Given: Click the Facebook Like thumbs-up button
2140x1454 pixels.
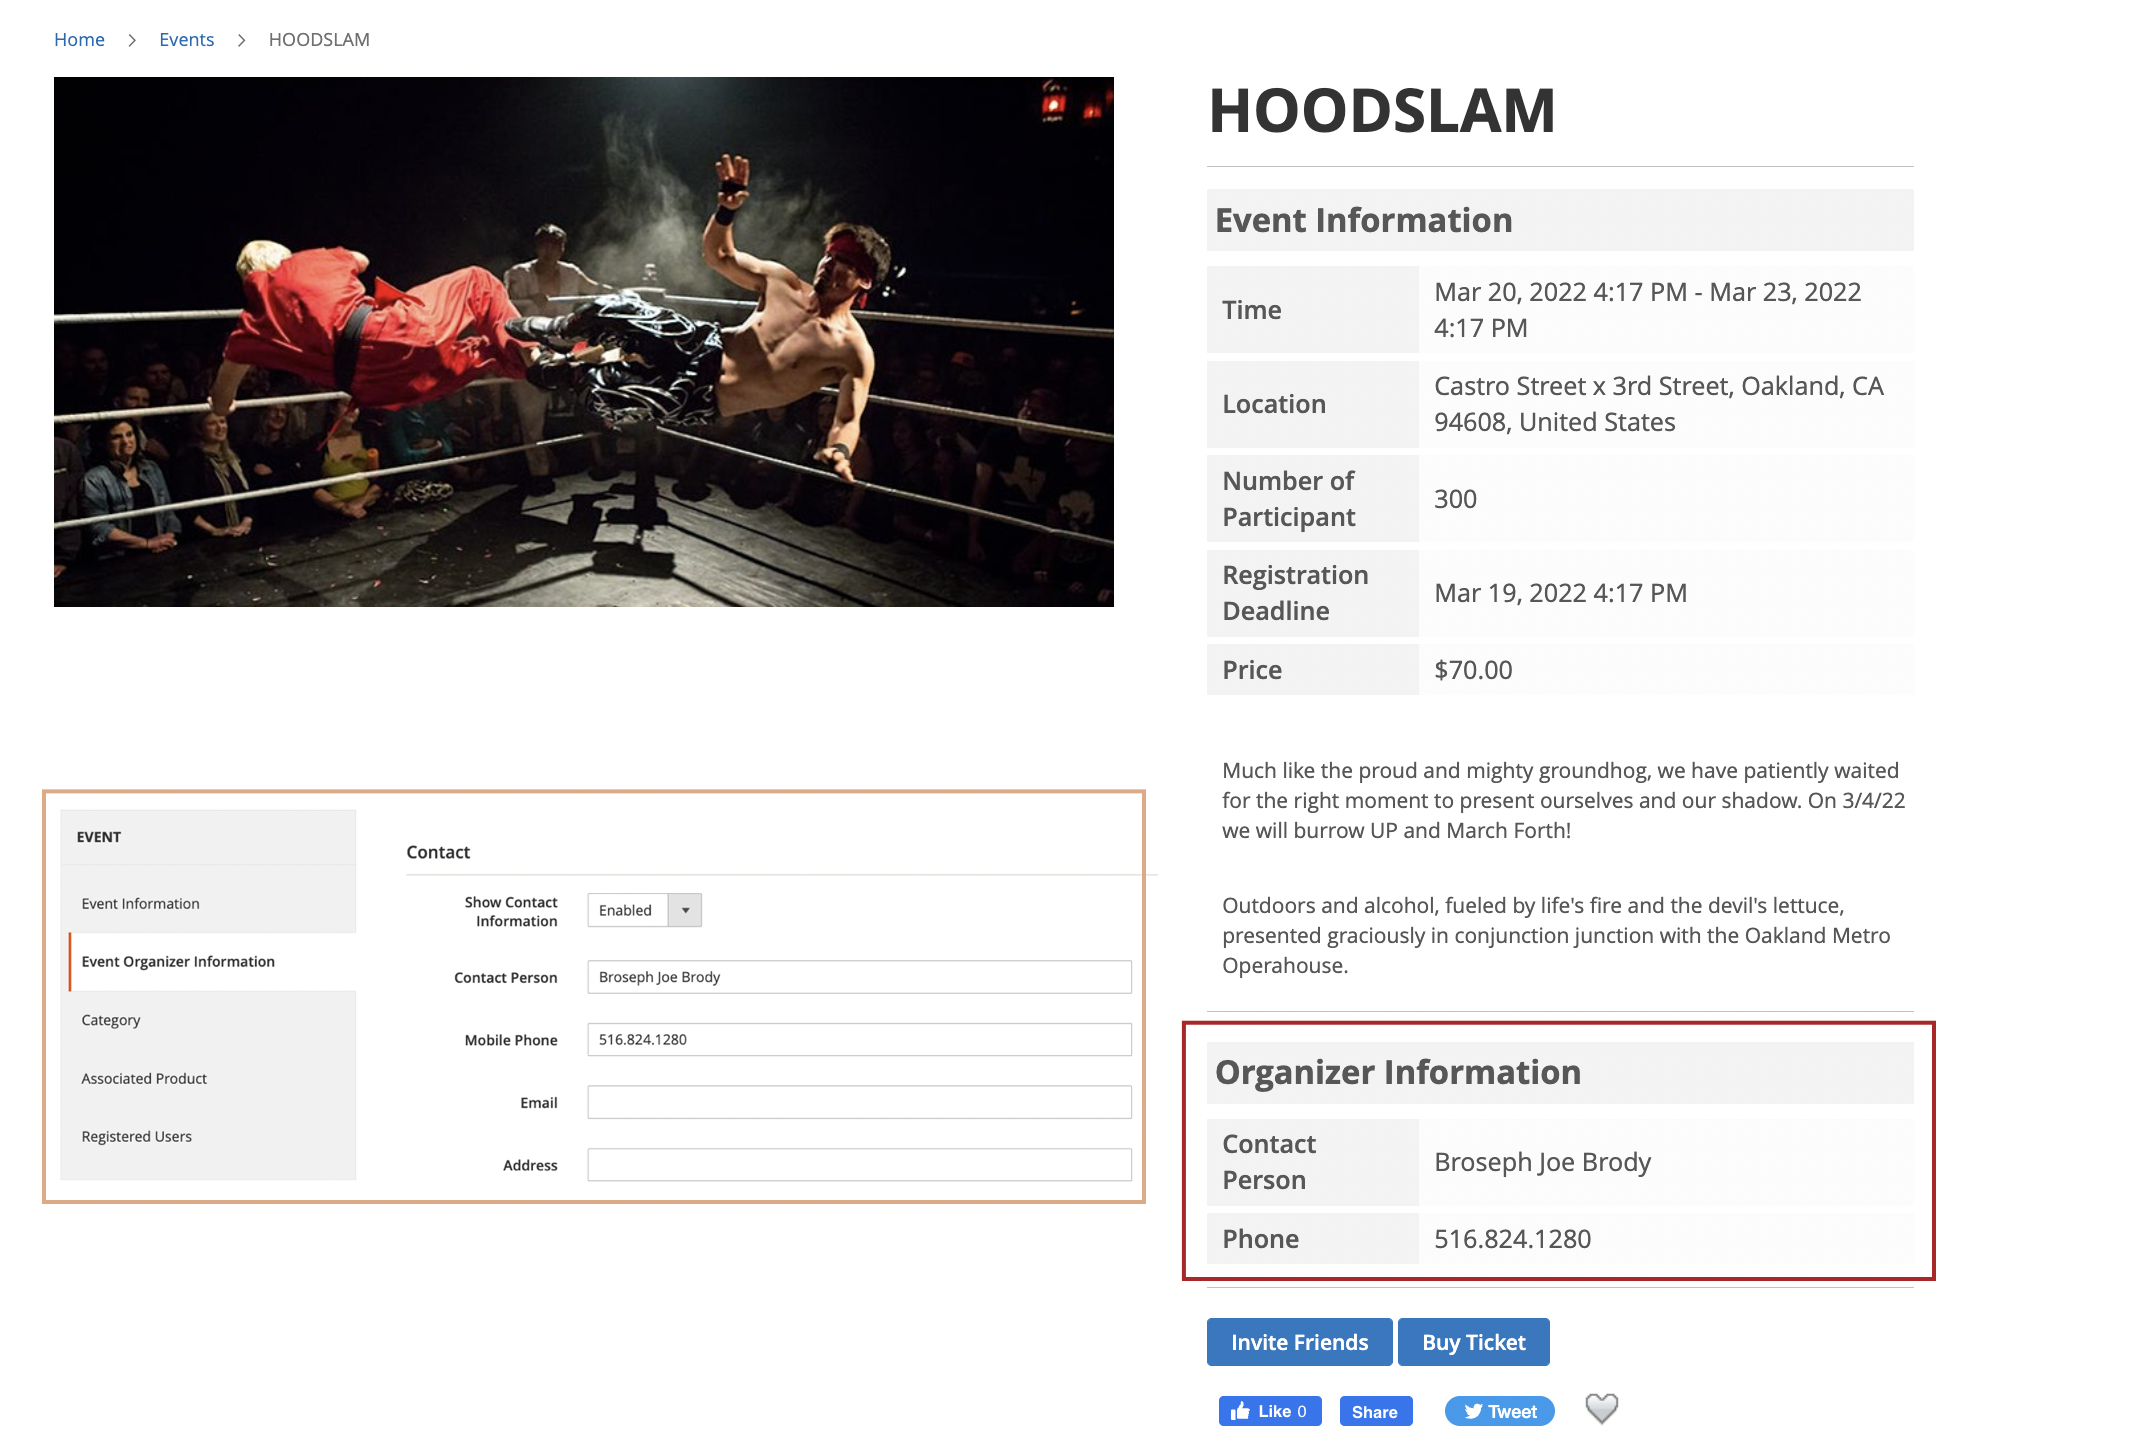Looking at the screenshot, I should (1269, 1411).
